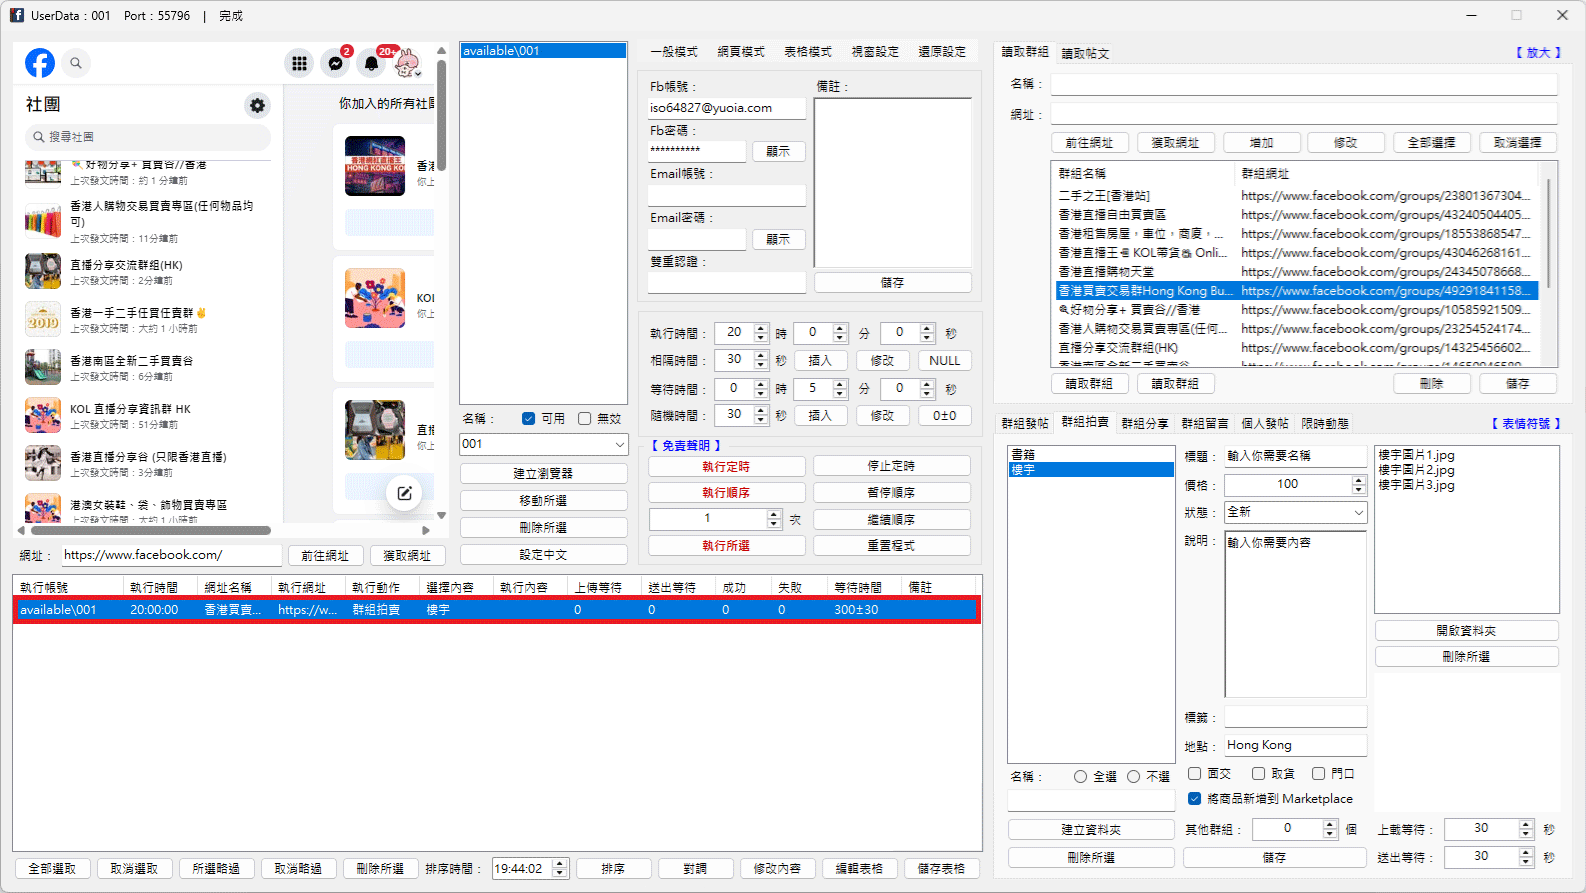The width and height of the screenshot is (1586, 893).
Task: Enable the 門口 checkbox
Action: coord(1318,773)
